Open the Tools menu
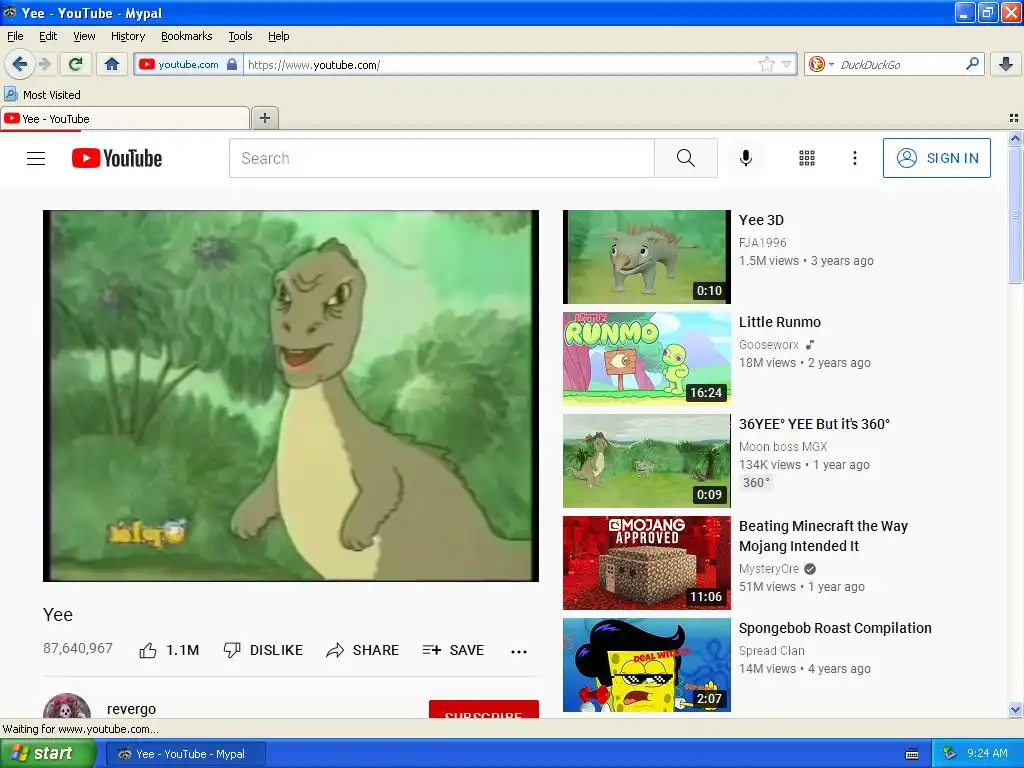 240,36
